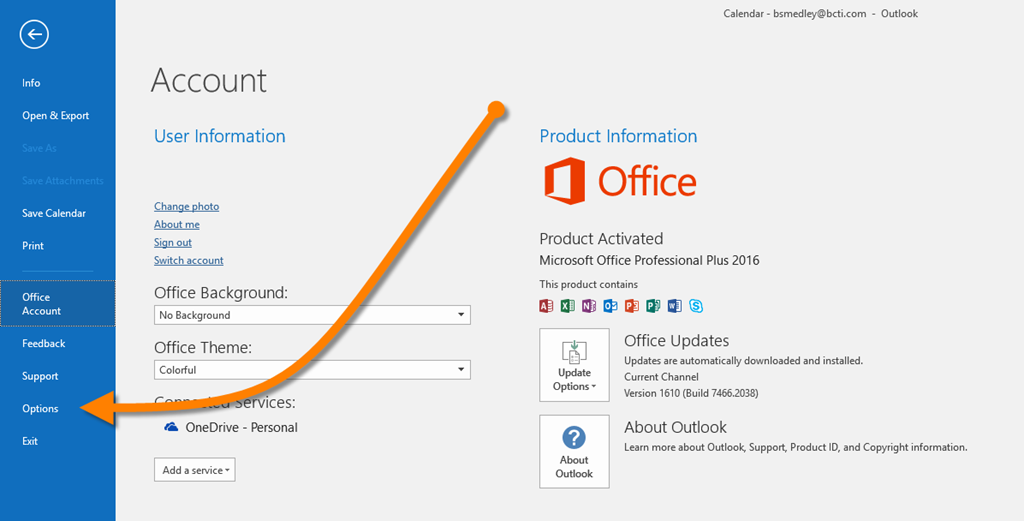
Task: Expand the Office Theme combo box
Action: coord(312,370)
